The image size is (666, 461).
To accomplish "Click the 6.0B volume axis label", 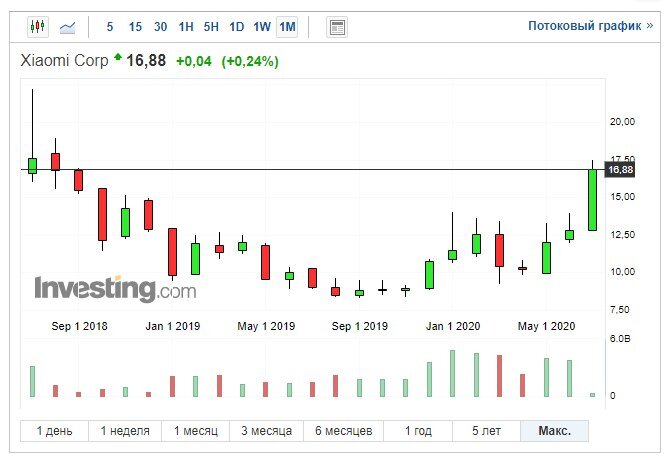I will (620, 339).
